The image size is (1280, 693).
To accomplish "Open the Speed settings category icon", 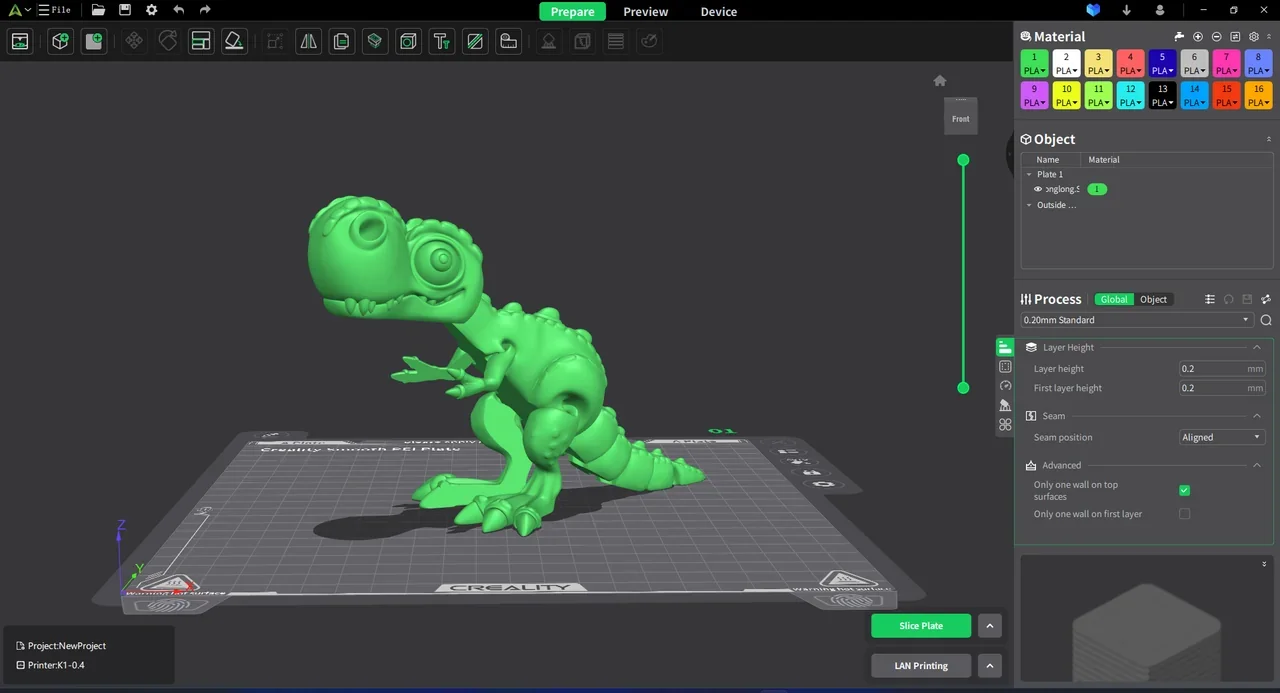I will (1005, 386).
